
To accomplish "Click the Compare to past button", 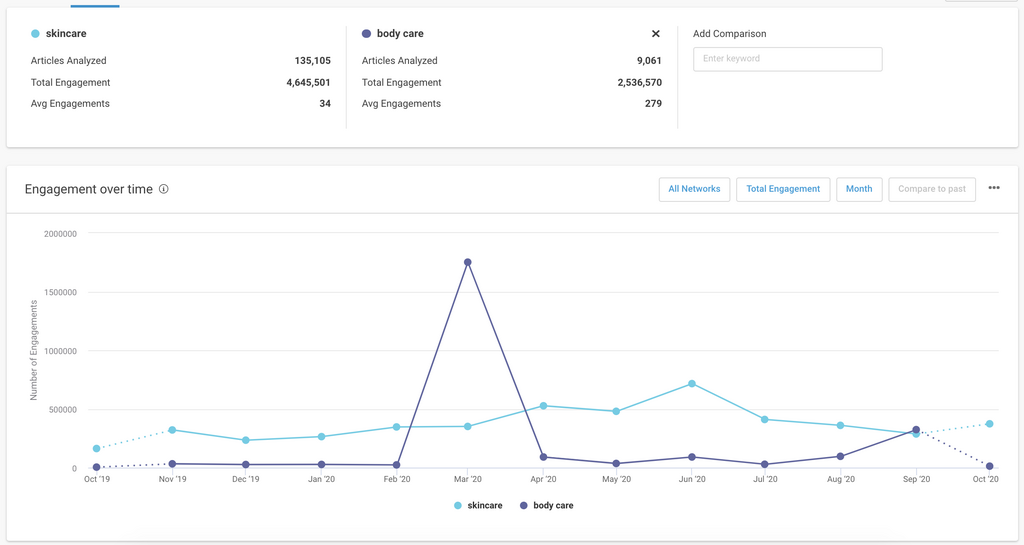I will [931, 189].
